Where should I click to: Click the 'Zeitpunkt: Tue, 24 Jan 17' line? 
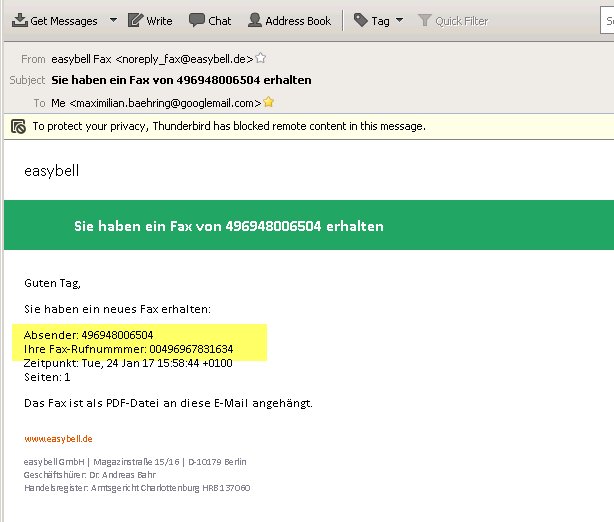click(128, 363)
